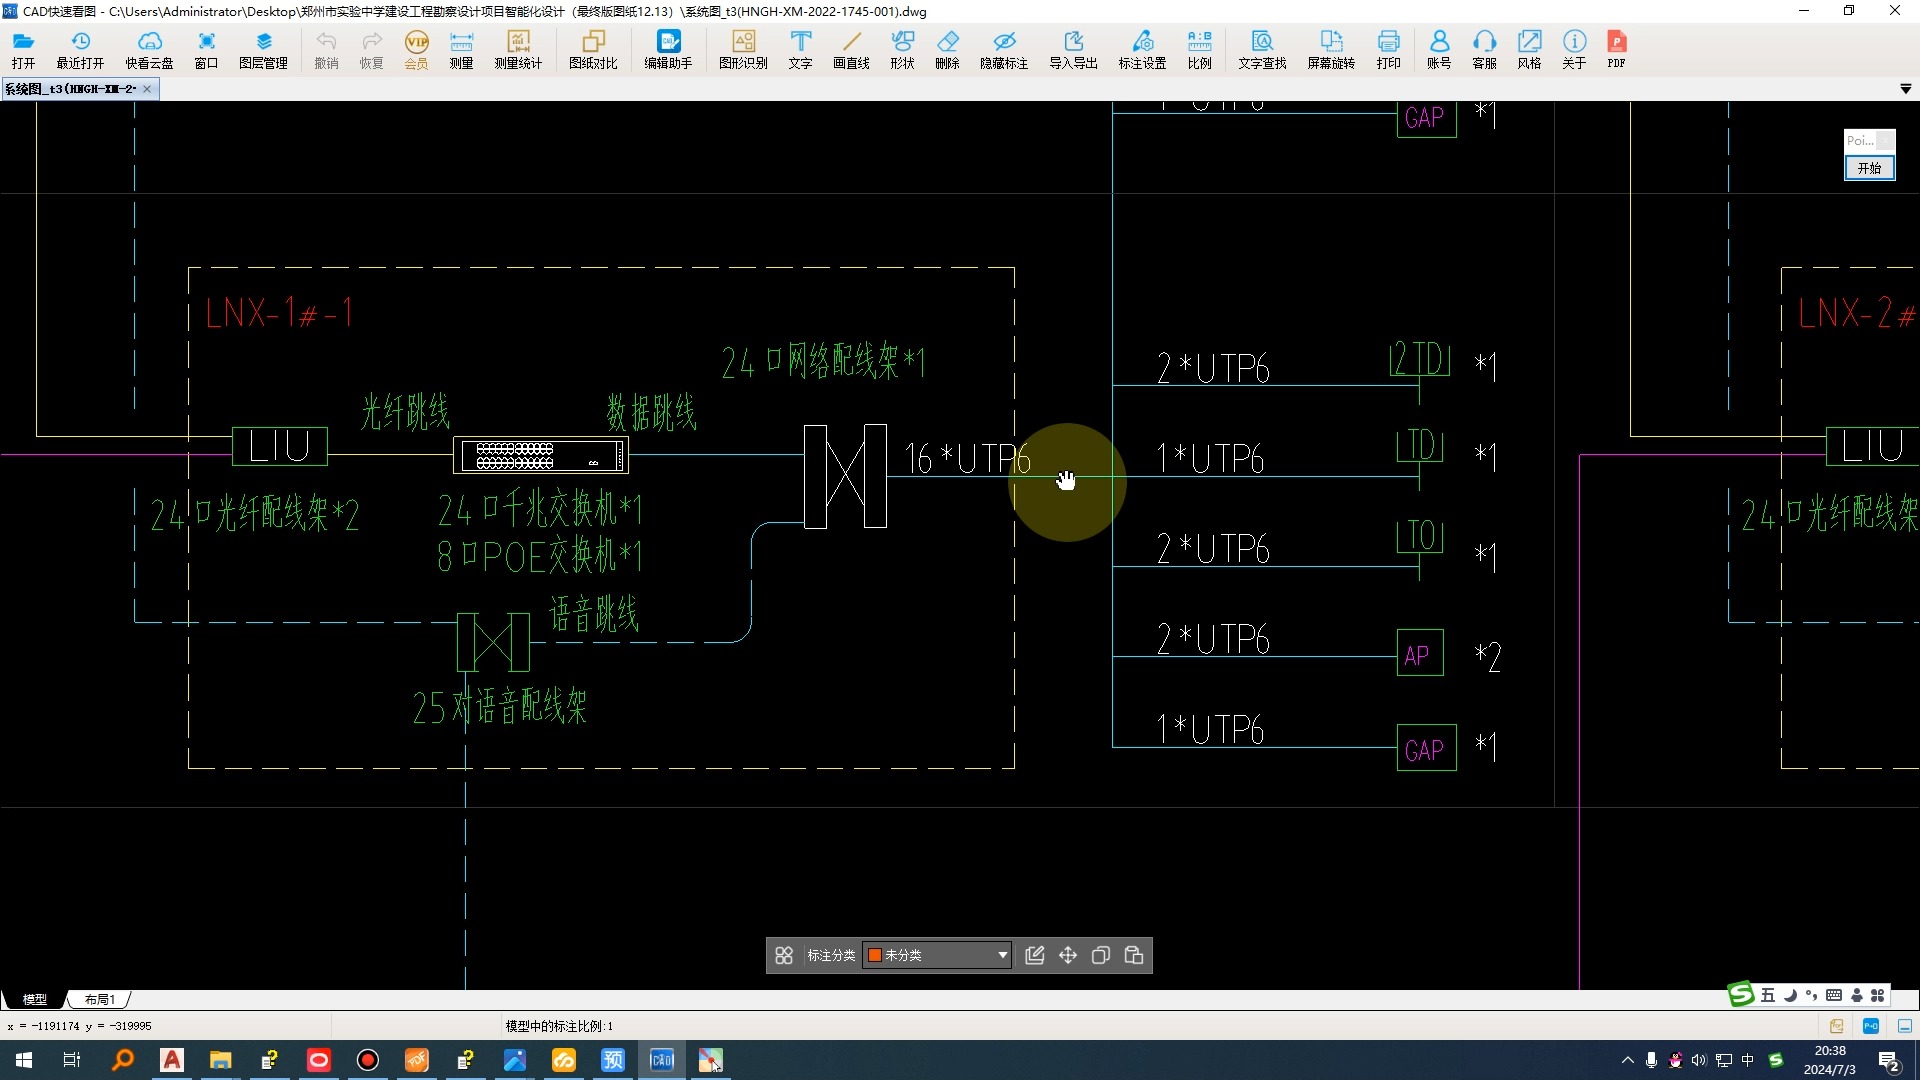
Task: Expand the 未分类 annotation category dropdown
Action: click(x=1002, y=955)
